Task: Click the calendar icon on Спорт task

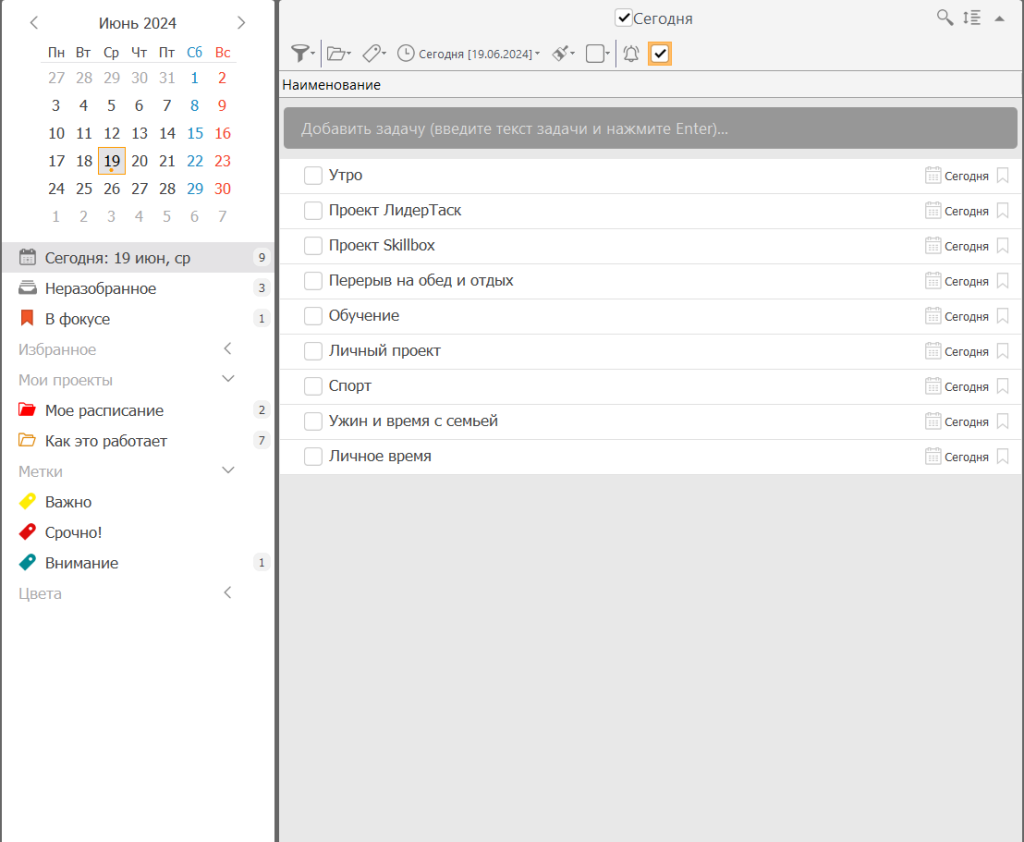Action: [x=932, y=386]
